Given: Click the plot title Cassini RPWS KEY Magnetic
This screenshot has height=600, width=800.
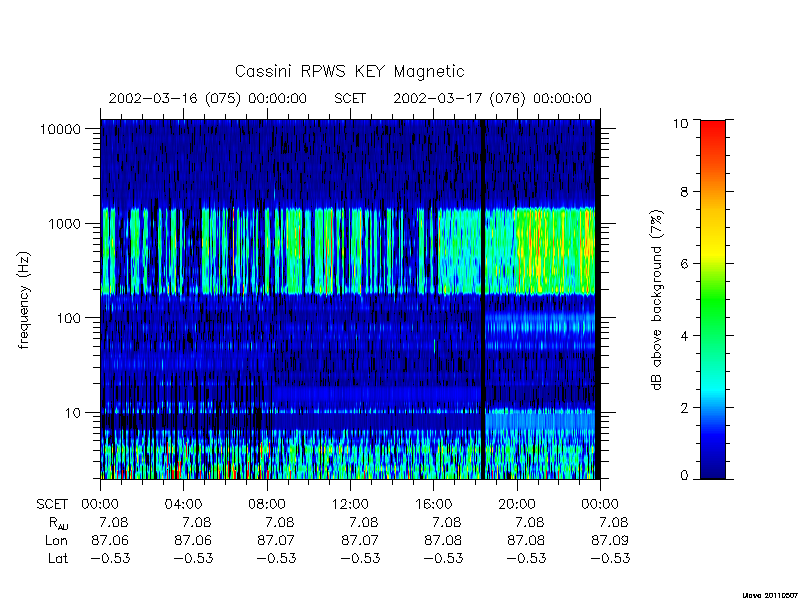Looking at the screenshot, I should pyautogui.click(x=349, y=71).
